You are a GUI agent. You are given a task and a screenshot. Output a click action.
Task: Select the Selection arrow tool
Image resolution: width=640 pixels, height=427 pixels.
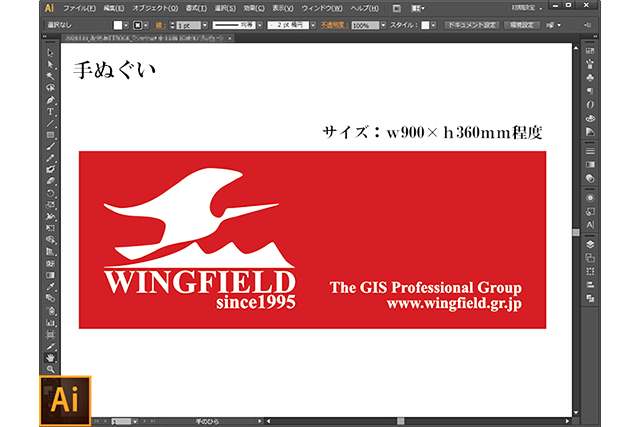(50, 53)
